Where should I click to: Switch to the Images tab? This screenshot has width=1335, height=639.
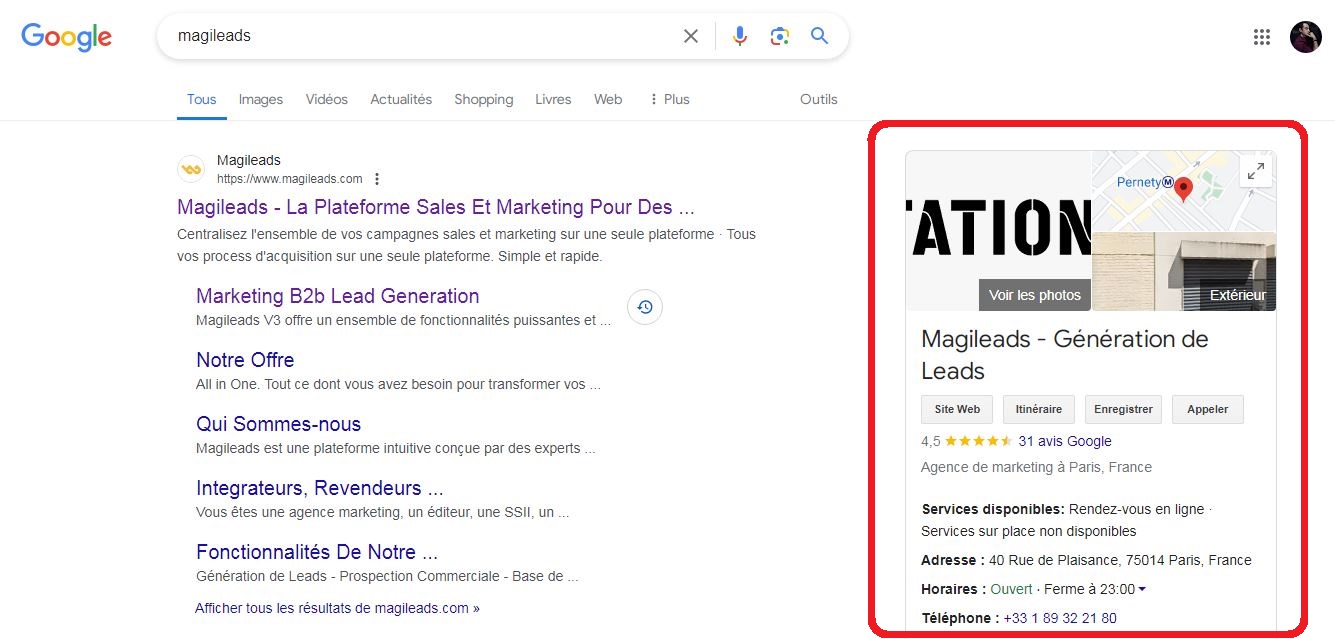[x=261, y=99]
